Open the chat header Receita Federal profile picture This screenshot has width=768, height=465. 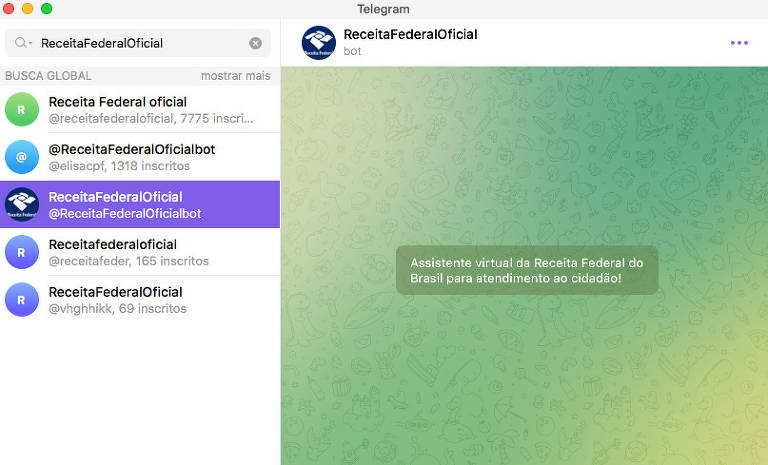point(318,43)
